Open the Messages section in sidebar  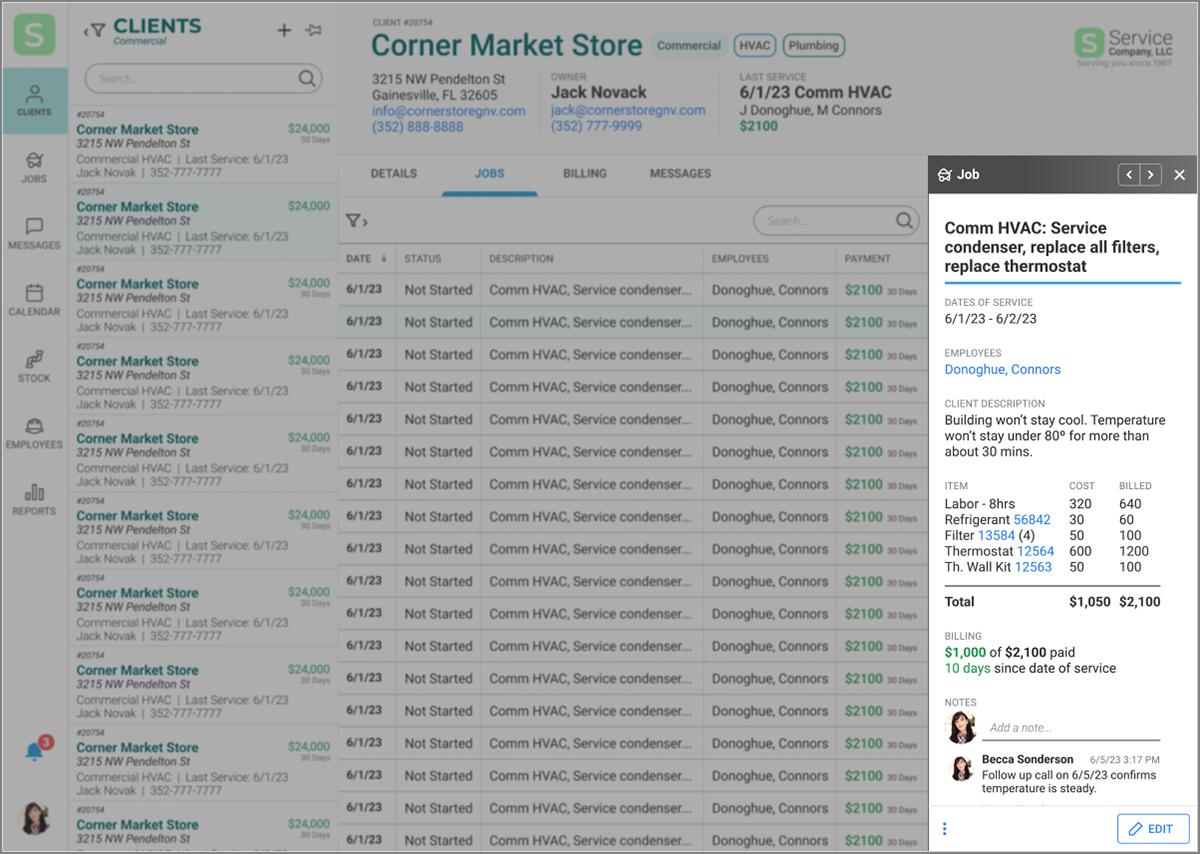(x=34, y=233)
